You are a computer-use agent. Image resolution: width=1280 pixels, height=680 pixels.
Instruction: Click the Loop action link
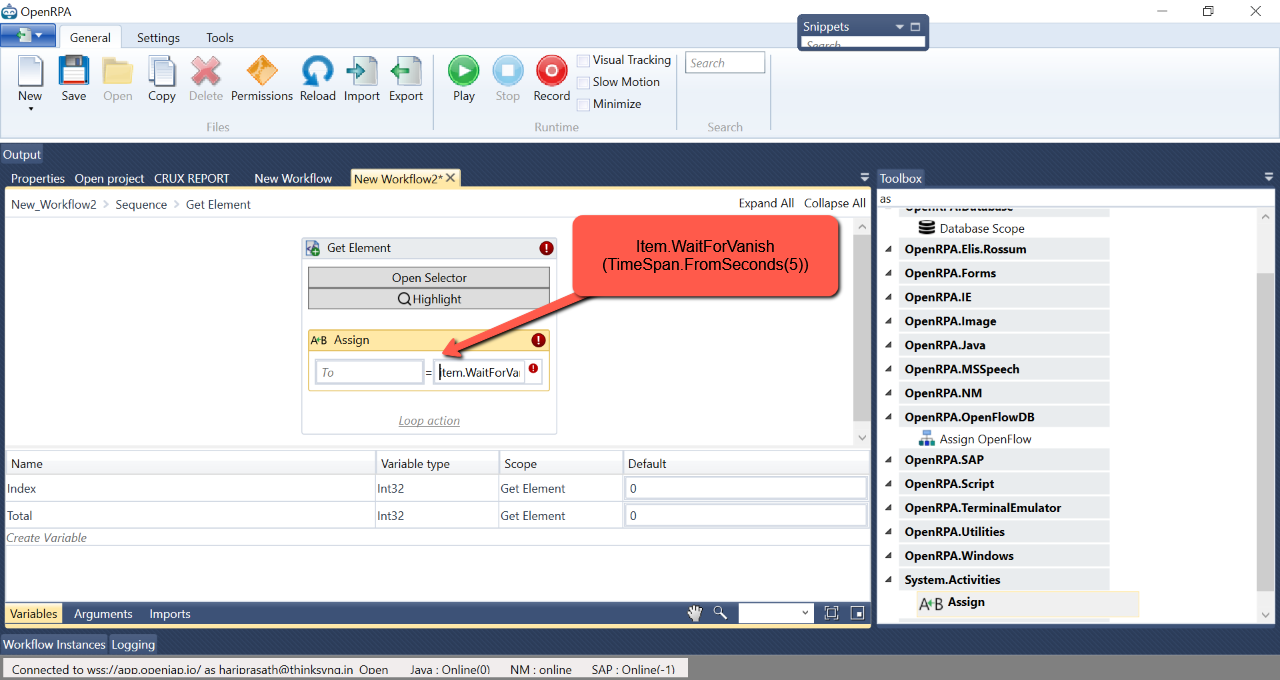point(429,421)
